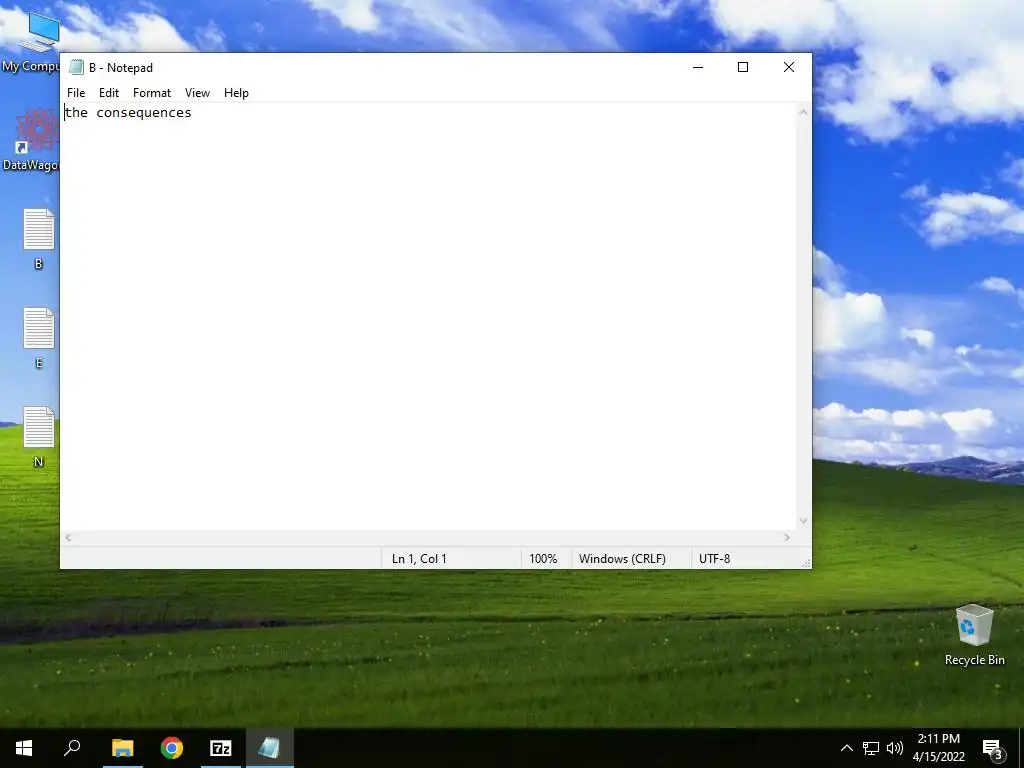Launch Google Chrome from taskbar
Viewport: 1024px width, 768px height.
click(x=172, y=748)
